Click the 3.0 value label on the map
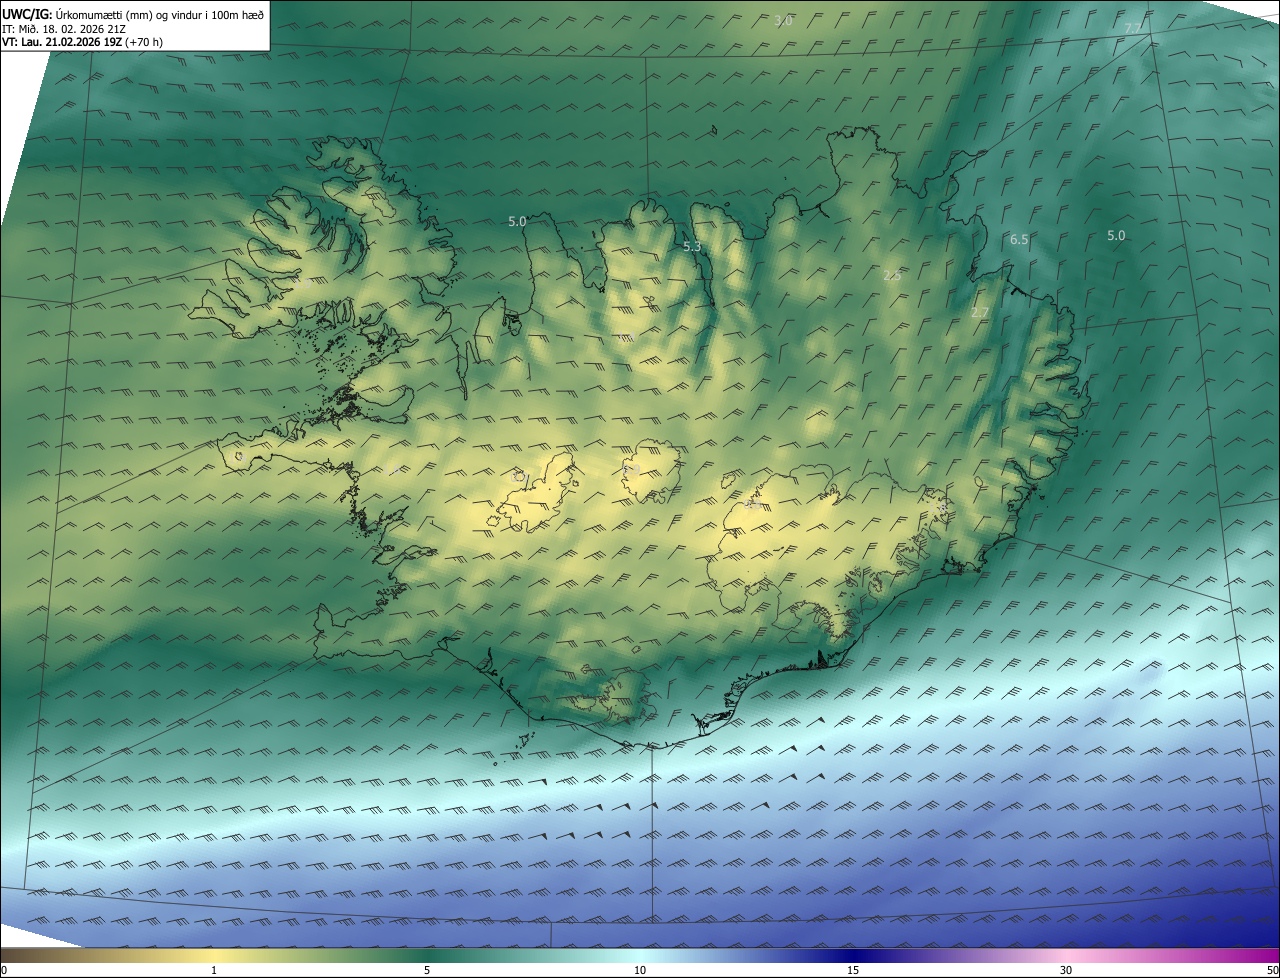The width and height of the screenshot is (1280, 978). coord(784,20)
